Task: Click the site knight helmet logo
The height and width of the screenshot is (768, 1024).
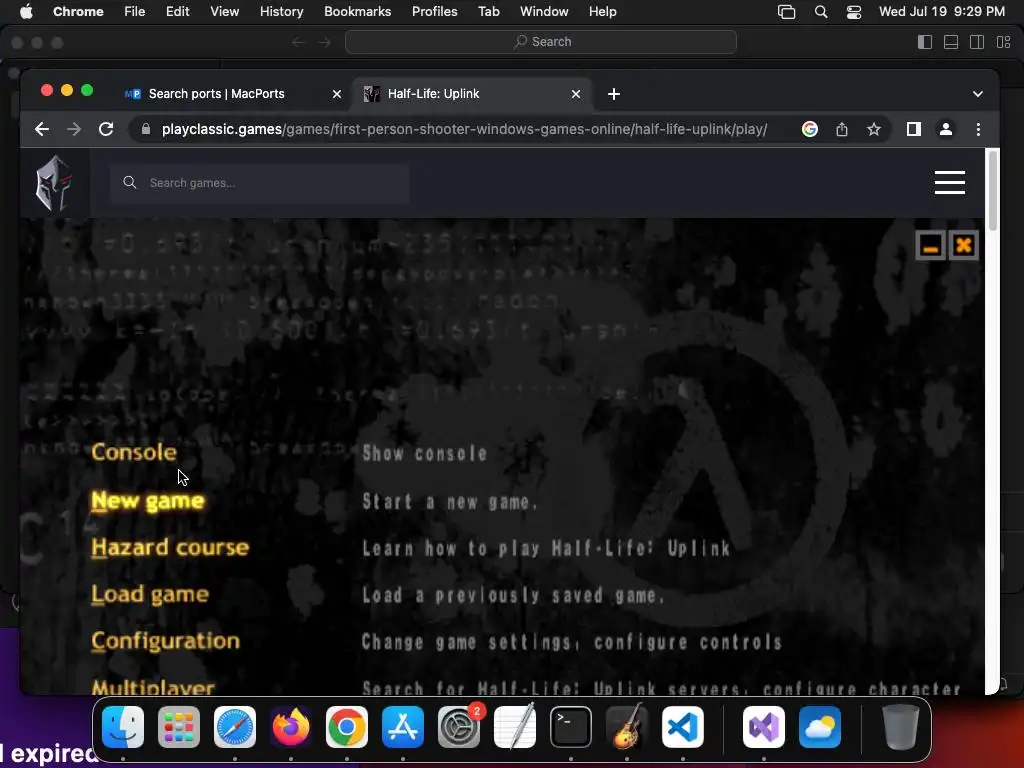Action: pos(54,183)
